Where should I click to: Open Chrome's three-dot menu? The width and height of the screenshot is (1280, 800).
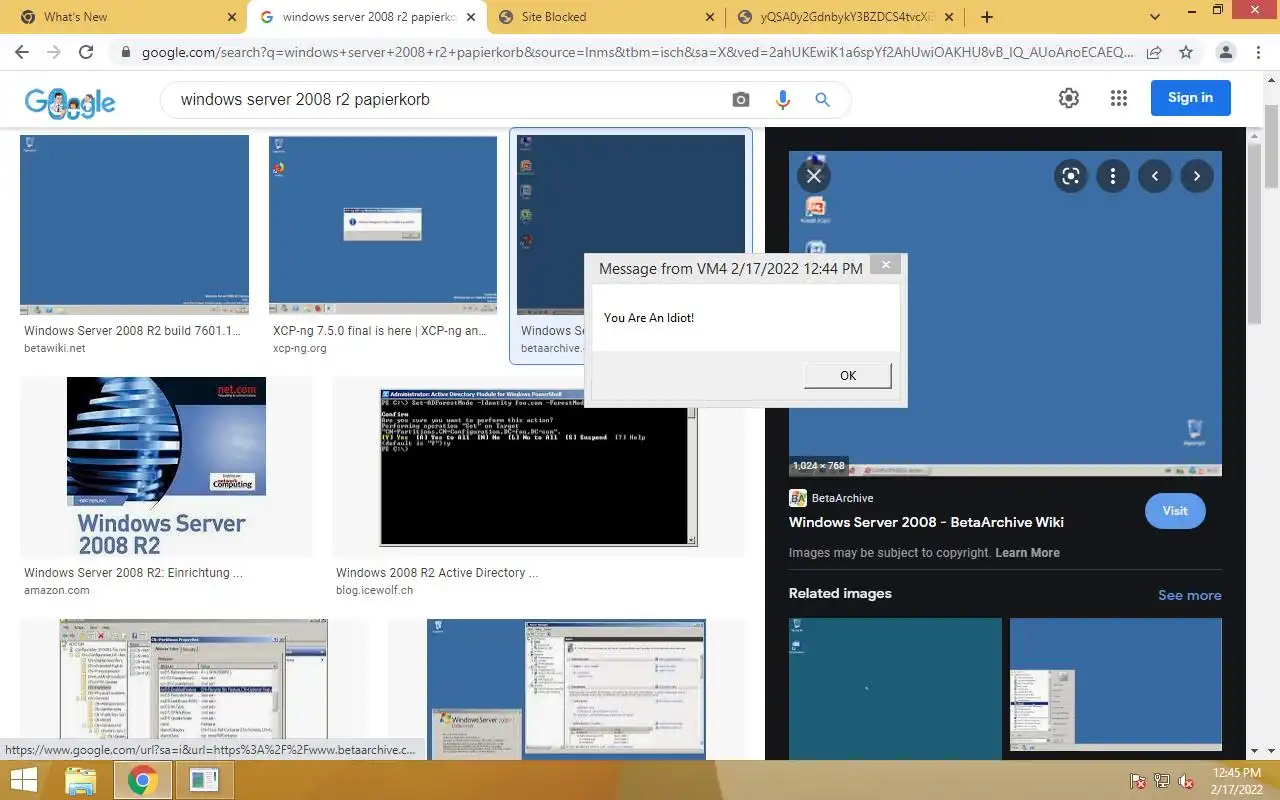pyautogui.click(x=1257, y=52)
